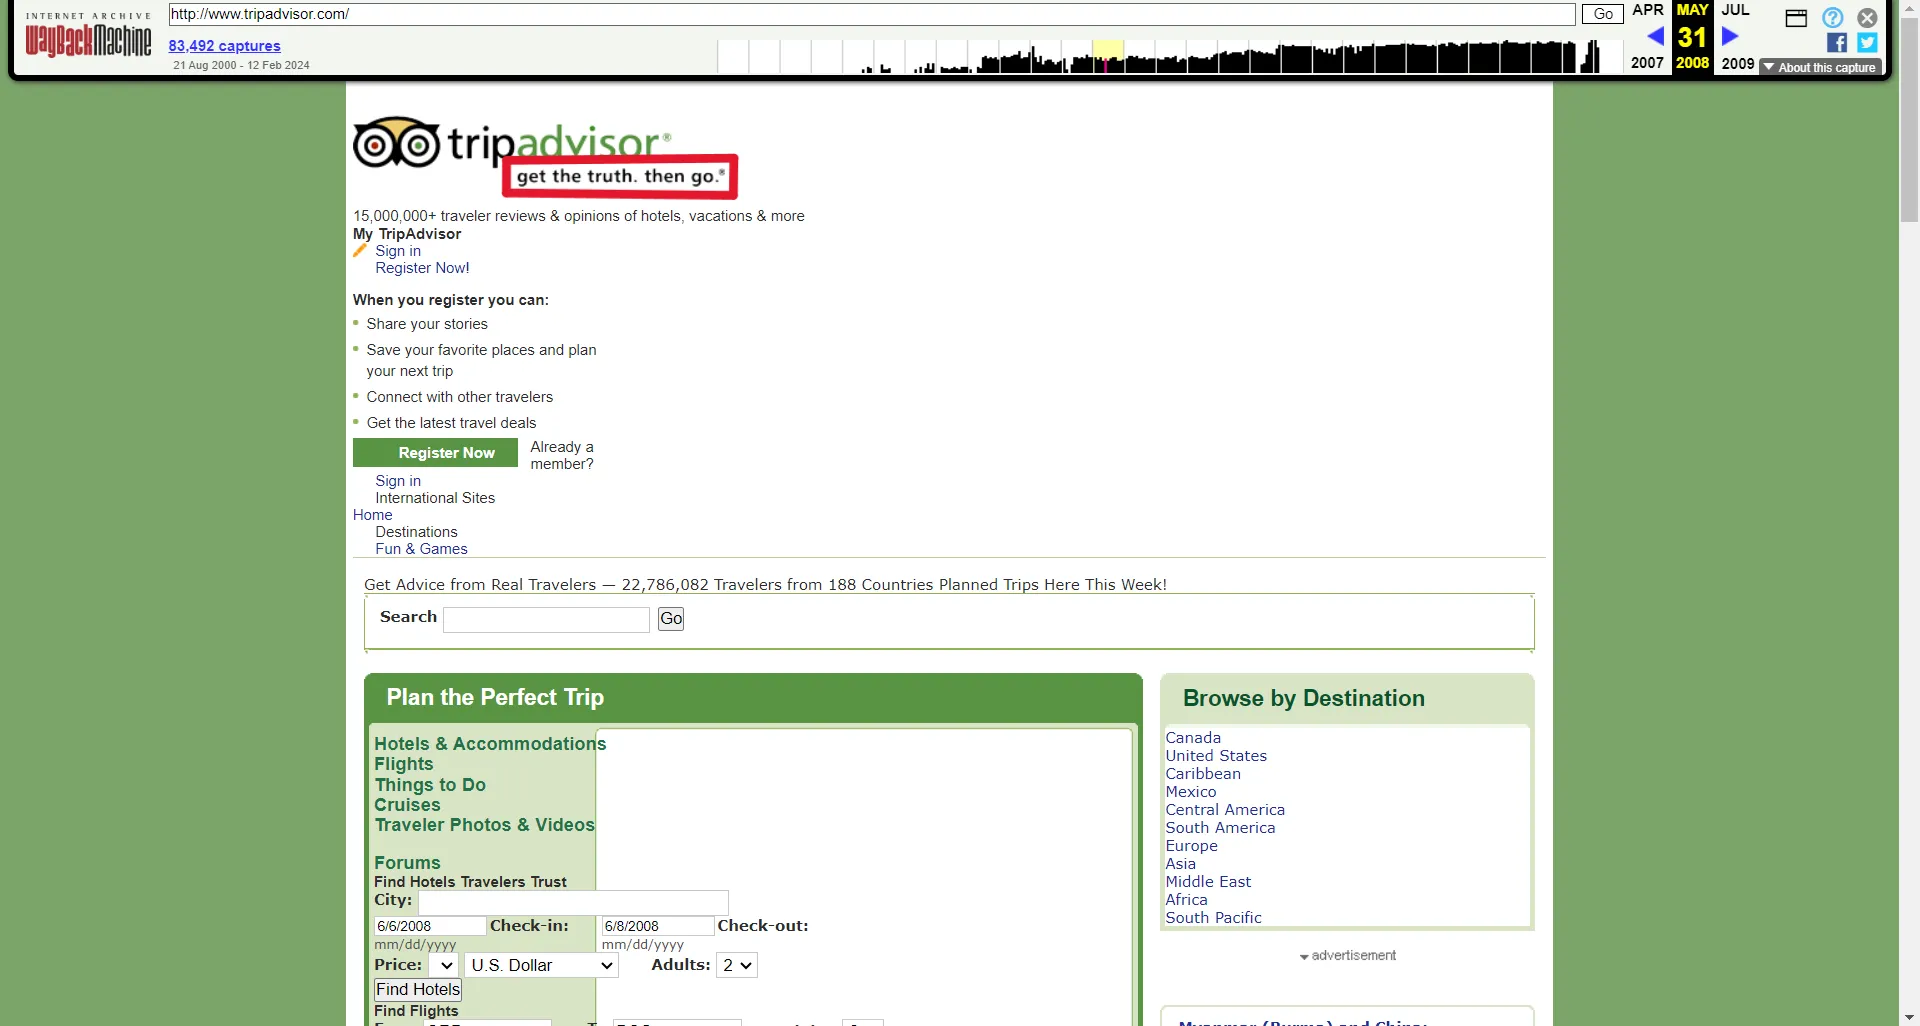1920x1026 pixels.
Task: Open the U.S. Dollar currency dropdown
Action: [x=541, y=965]
